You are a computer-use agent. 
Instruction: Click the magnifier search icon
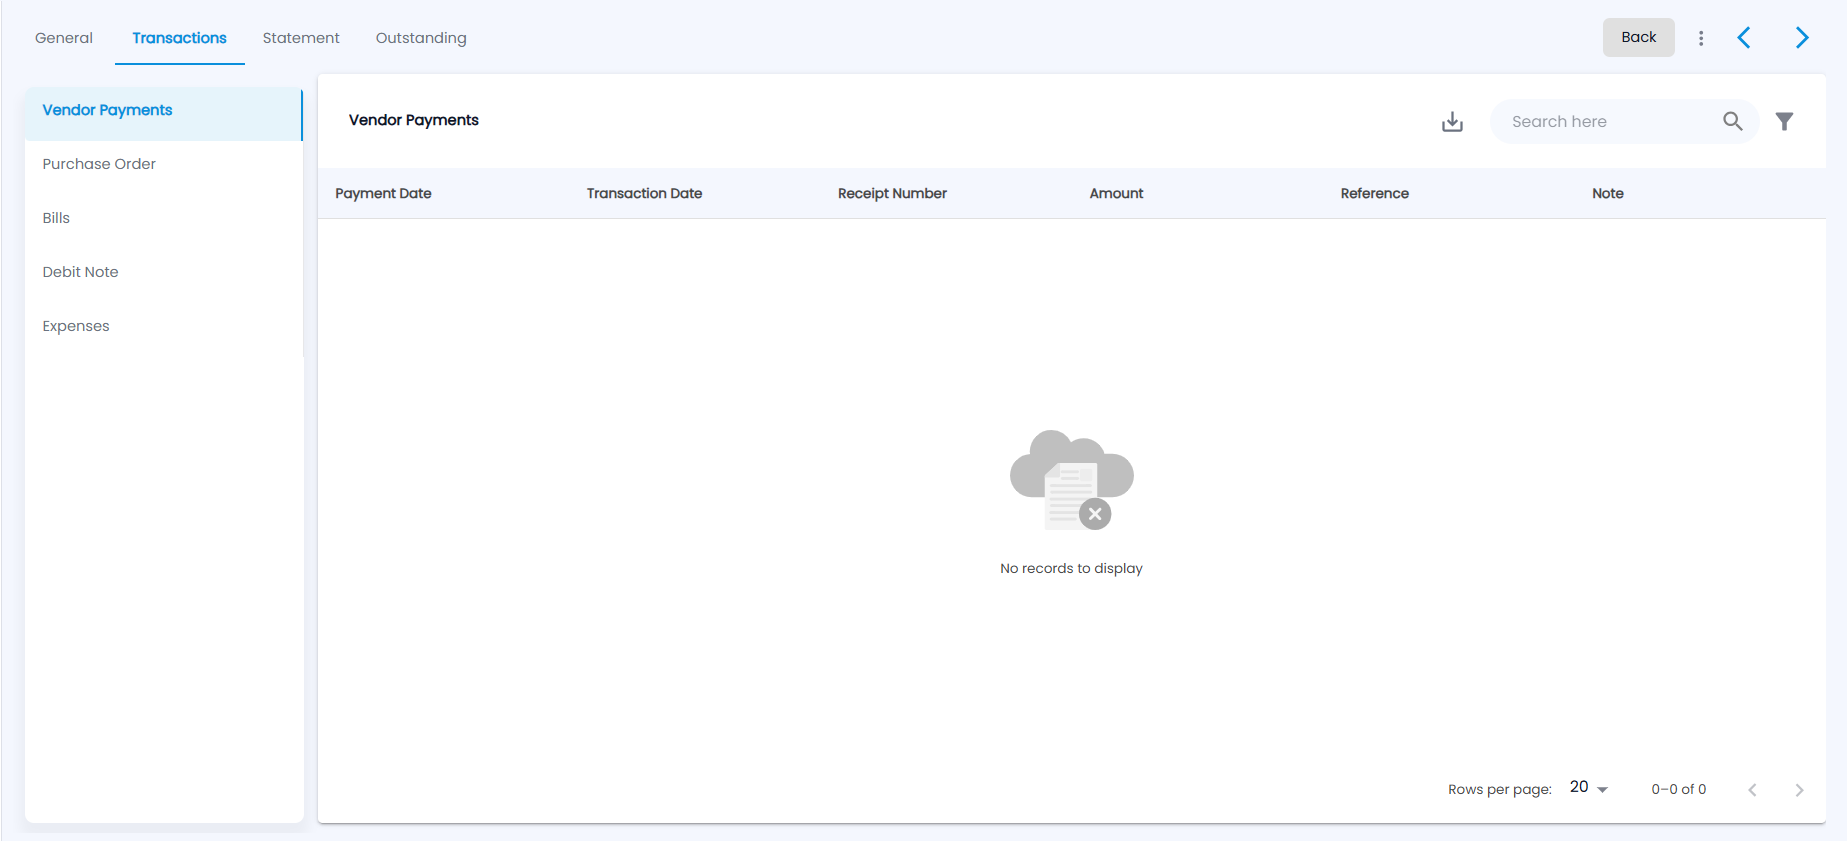tap(1733, 121)
